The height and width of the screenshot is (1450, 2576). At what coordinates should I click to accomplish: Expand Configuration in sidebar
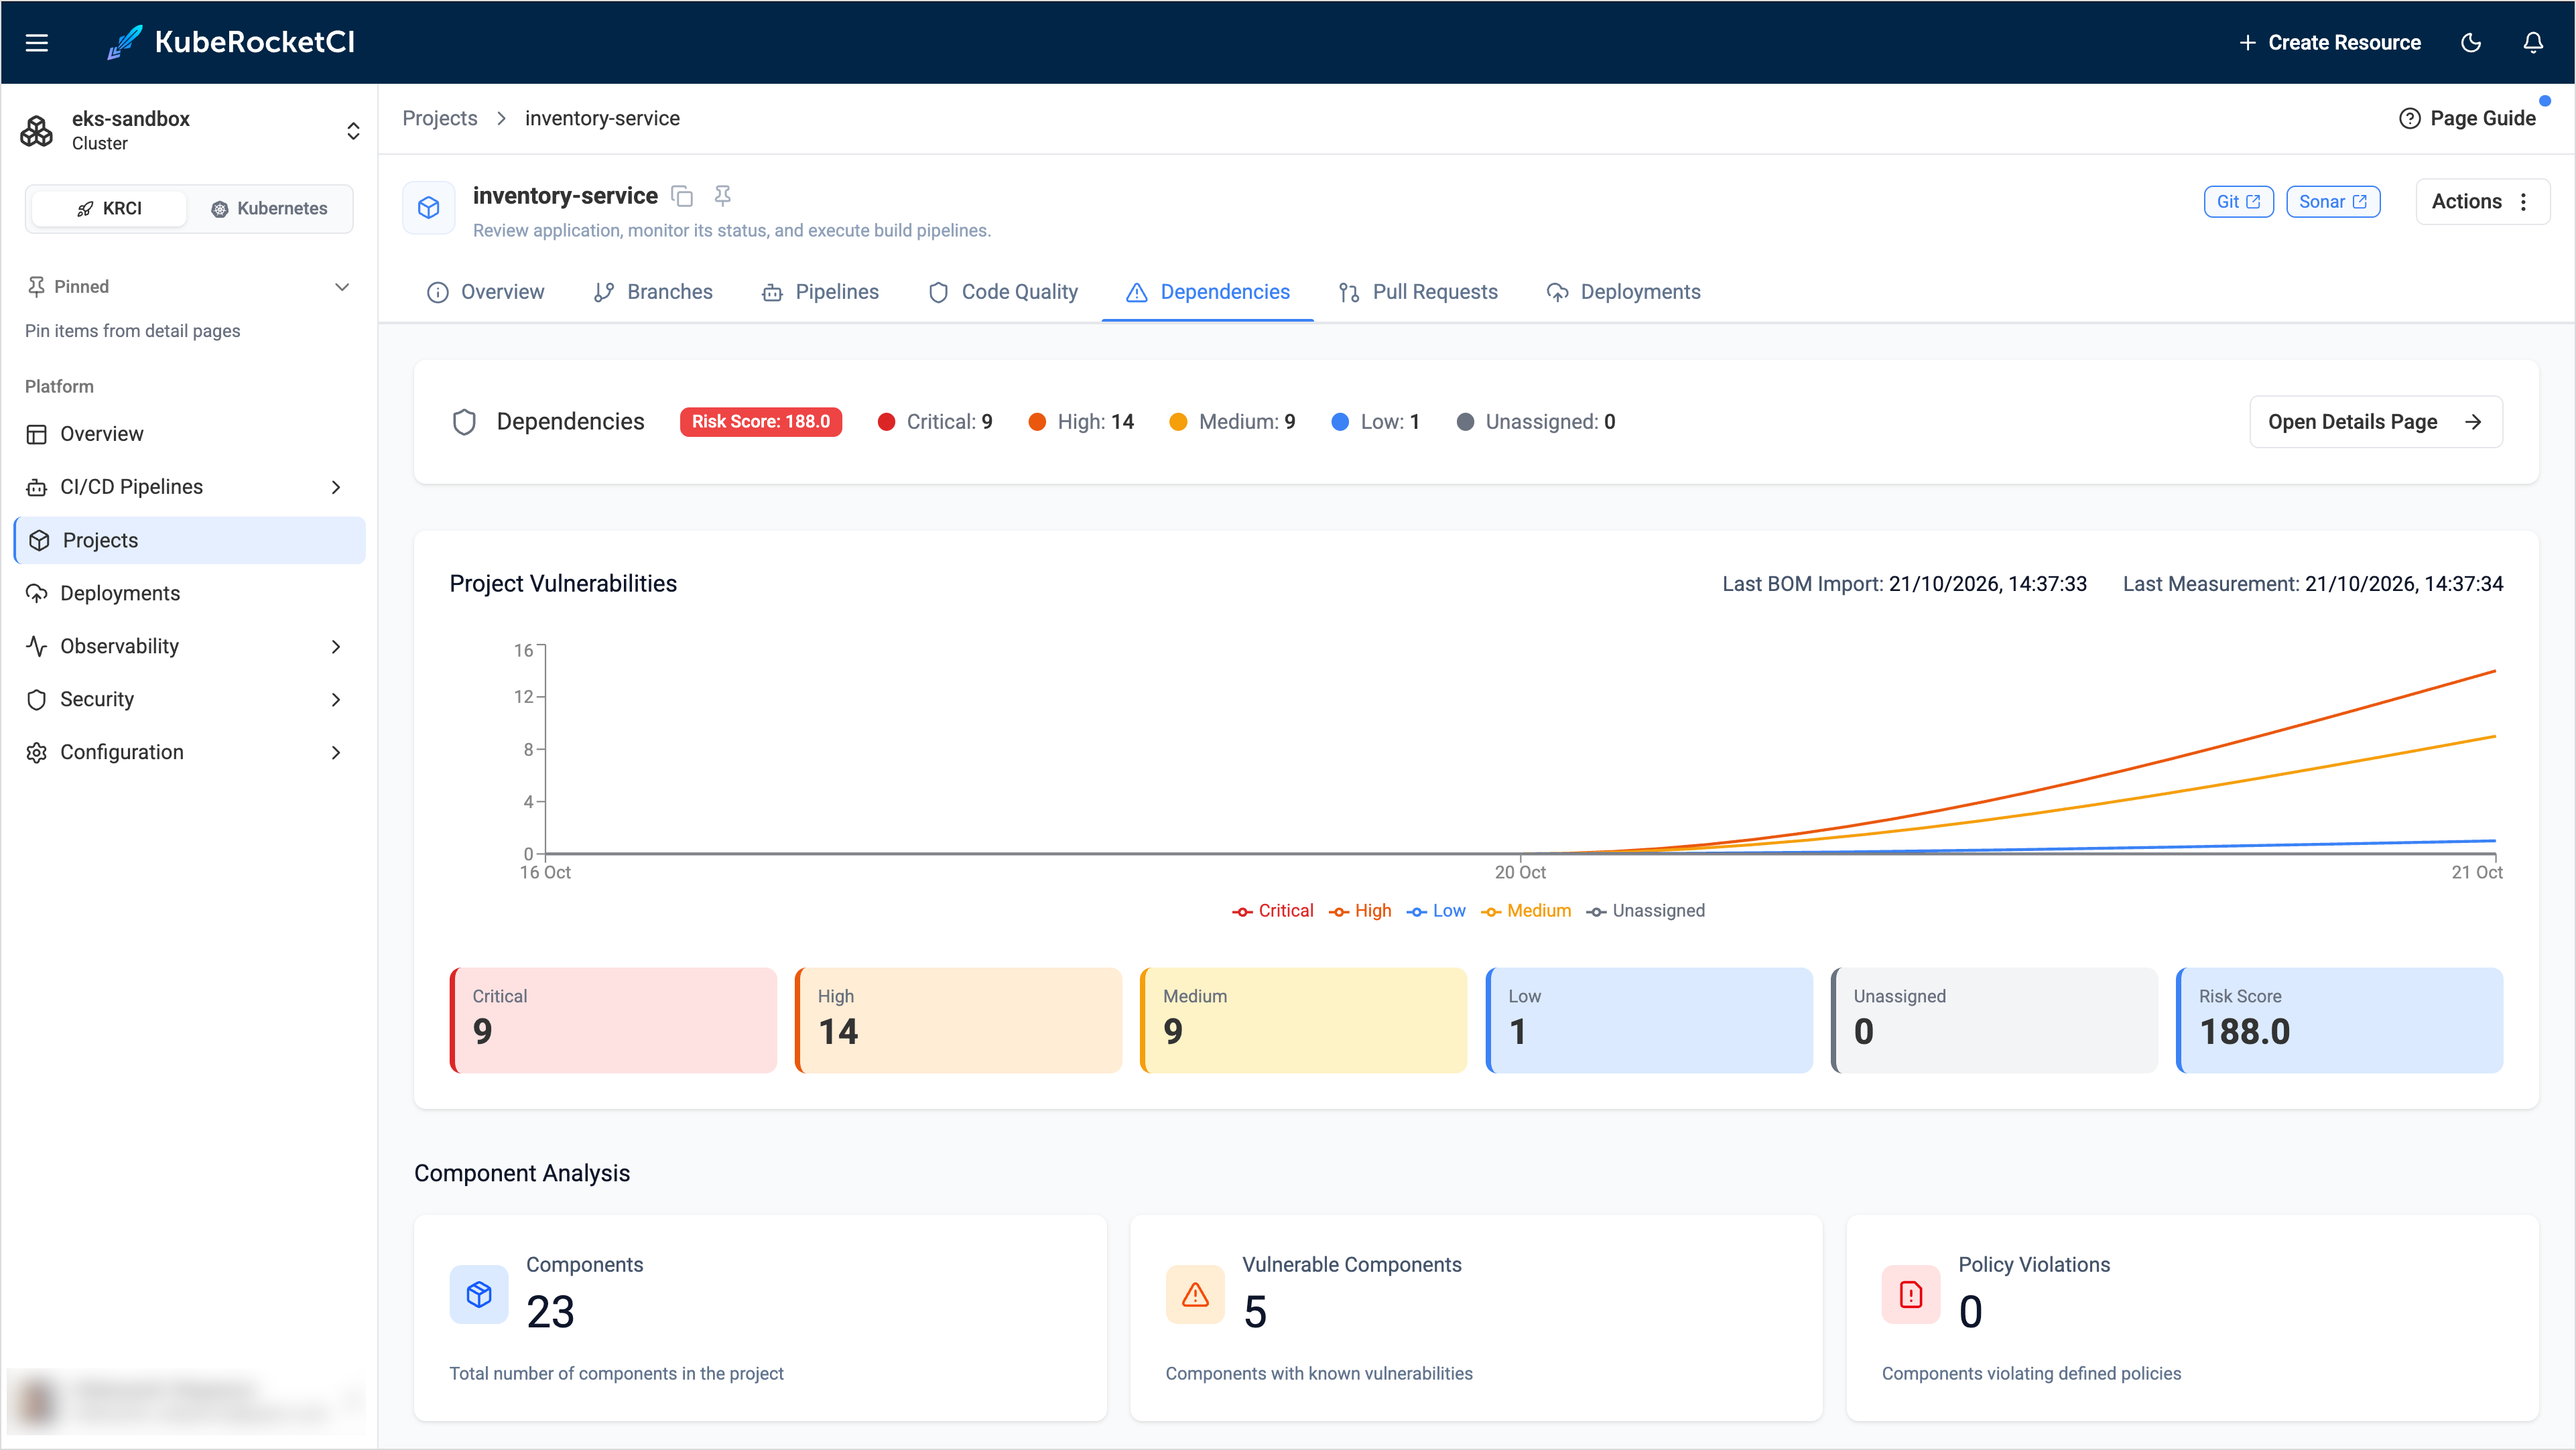coord(336,753)
